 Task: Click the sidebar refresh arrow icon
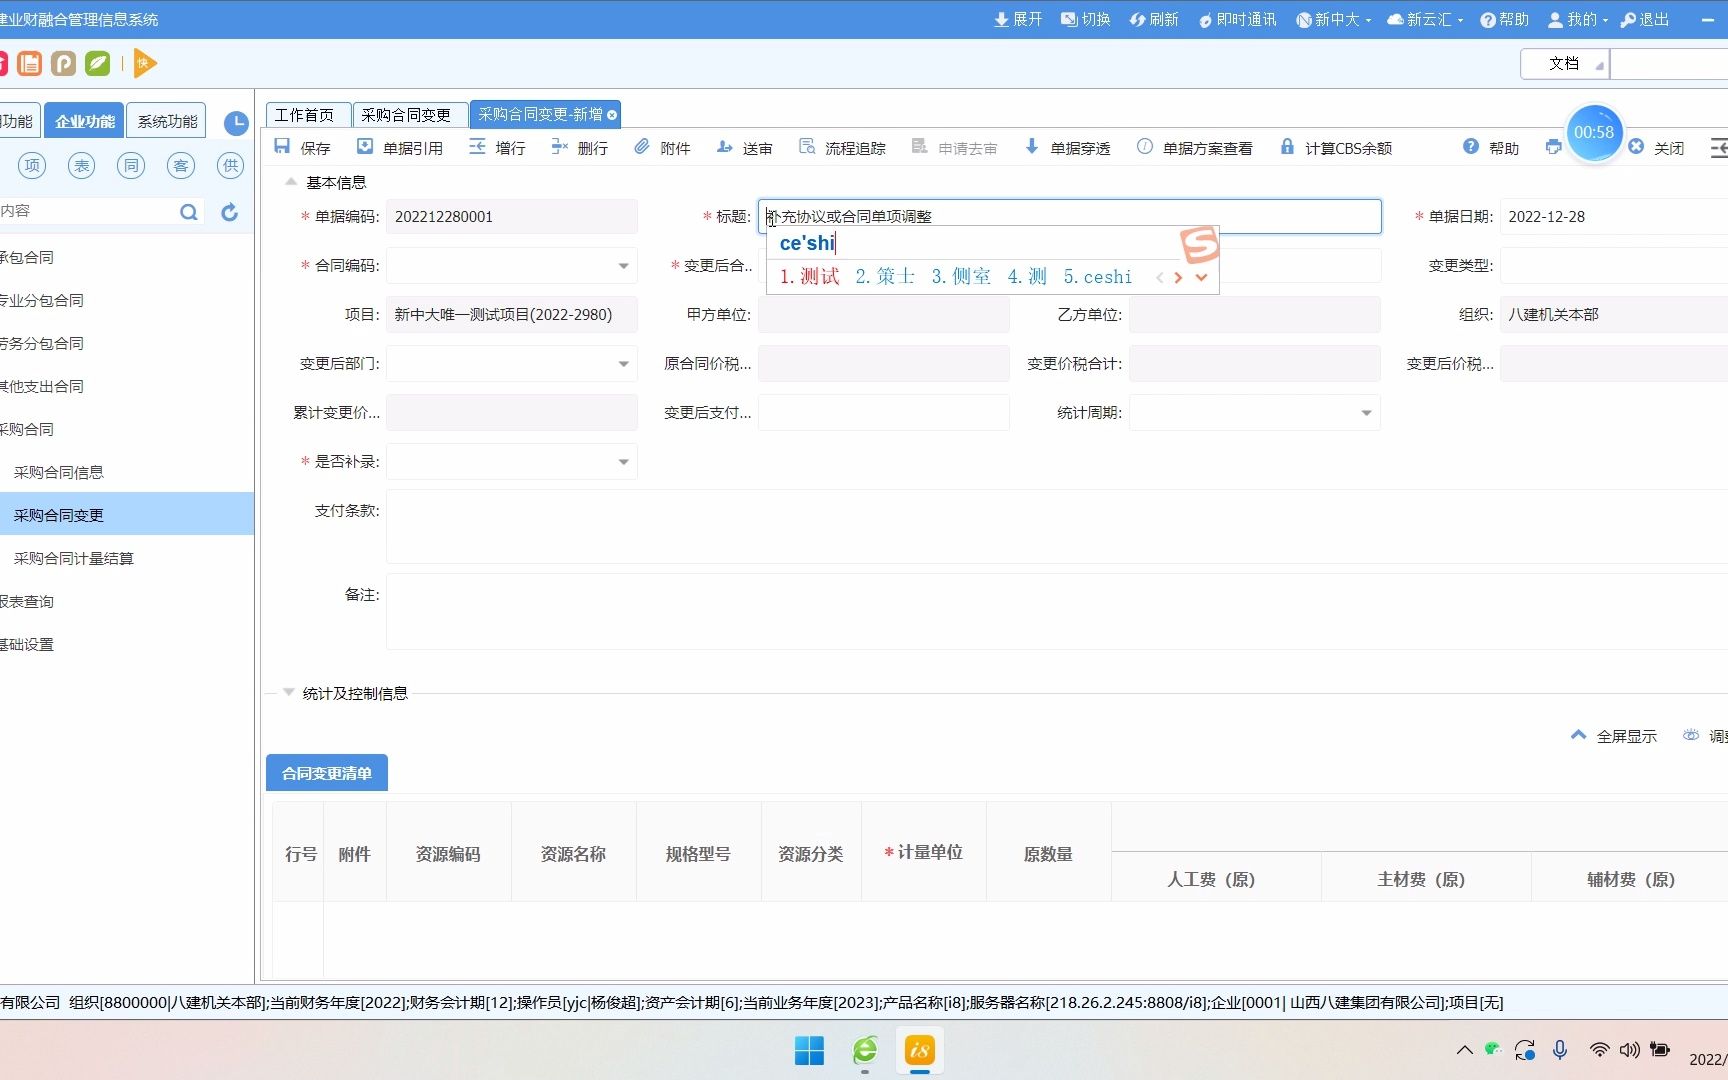(229, 212)
